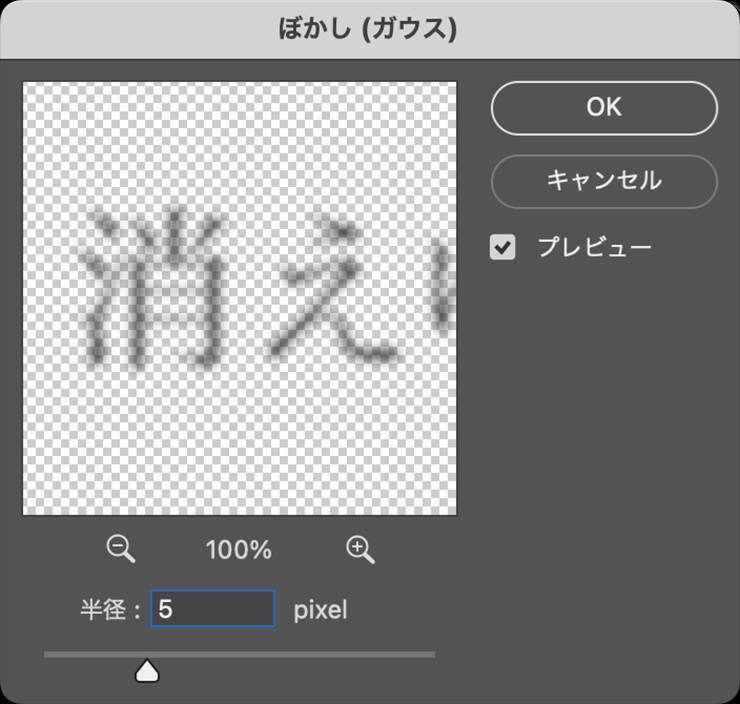Click the left end of the radius slider track
This screenshot has width=740, height=704.
pos(48,655)
